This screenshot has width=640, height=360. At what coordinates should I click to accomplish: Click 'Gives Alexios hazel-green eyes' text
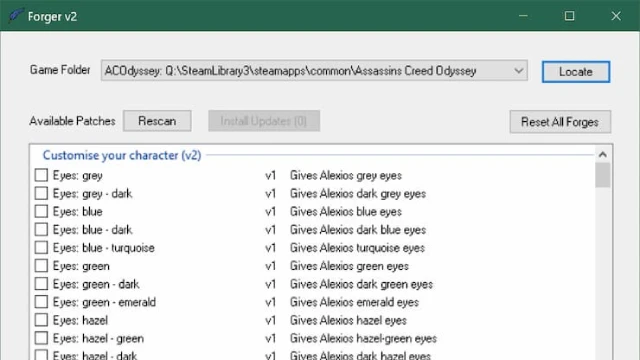[363, 338]
